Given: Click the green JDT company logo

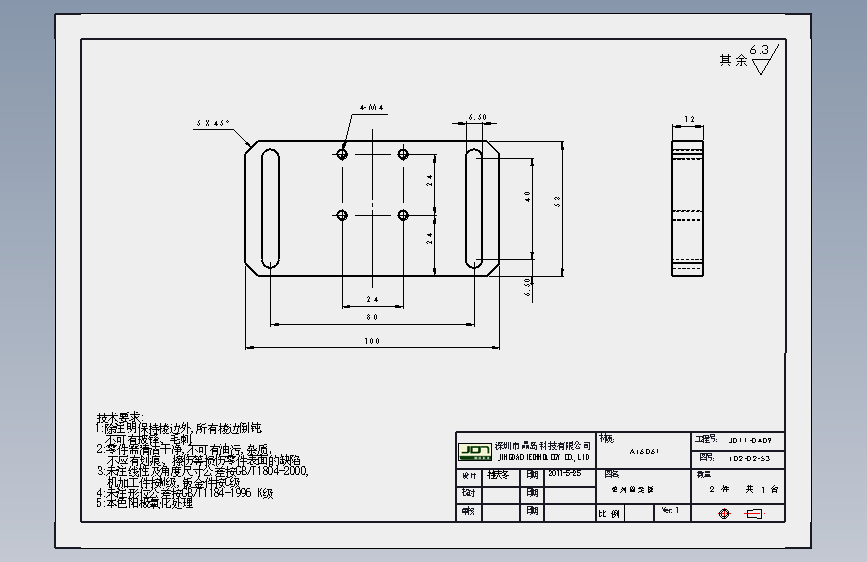Looking at the screenshot, I should [x=474, y=451].
